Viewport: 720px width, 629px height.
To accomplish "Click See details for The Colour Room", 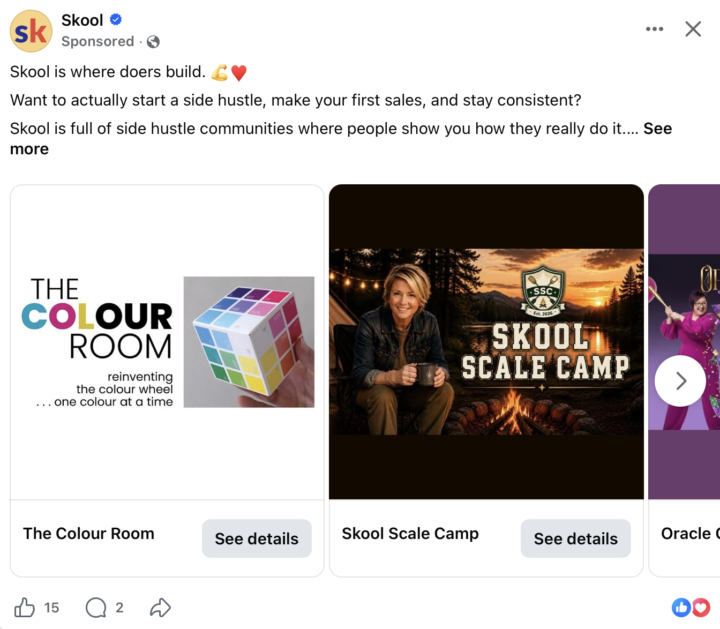I will [x=257, y=539].
